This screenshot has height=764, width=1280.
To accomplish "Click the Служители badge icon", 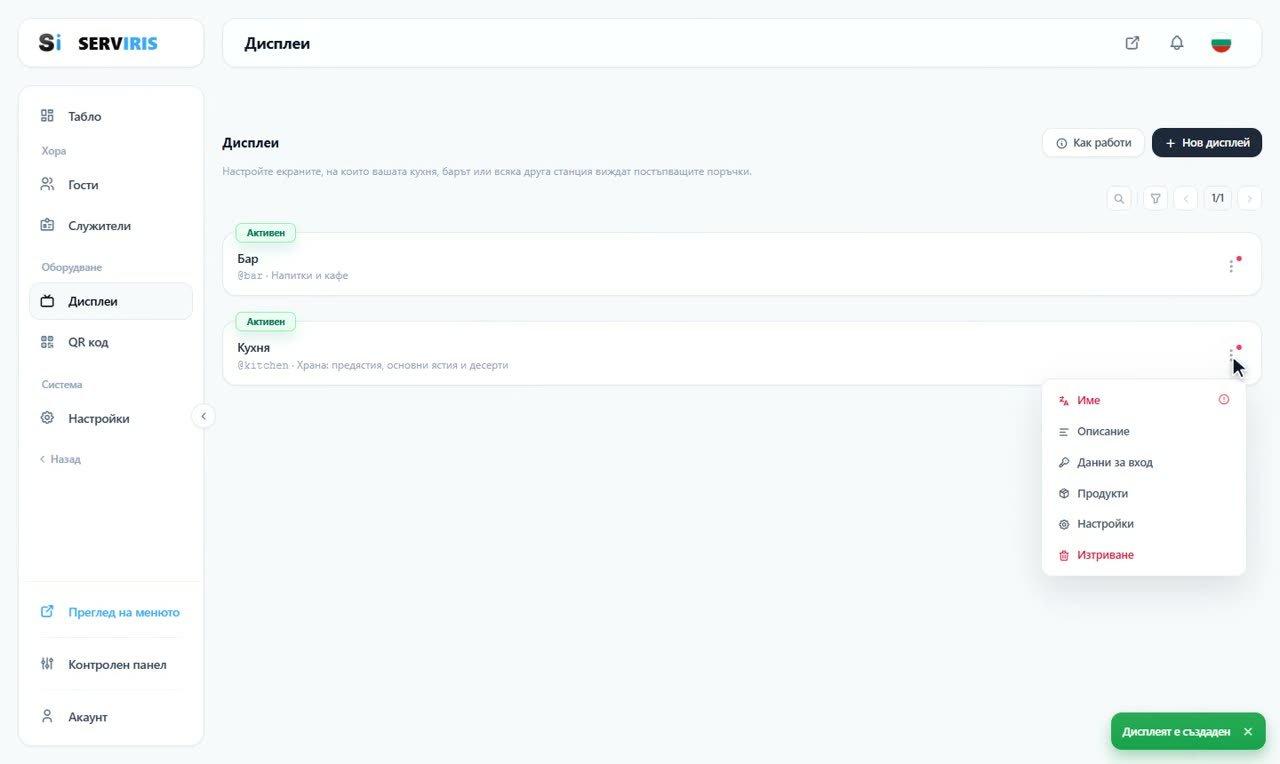I will tap(47, 225).
